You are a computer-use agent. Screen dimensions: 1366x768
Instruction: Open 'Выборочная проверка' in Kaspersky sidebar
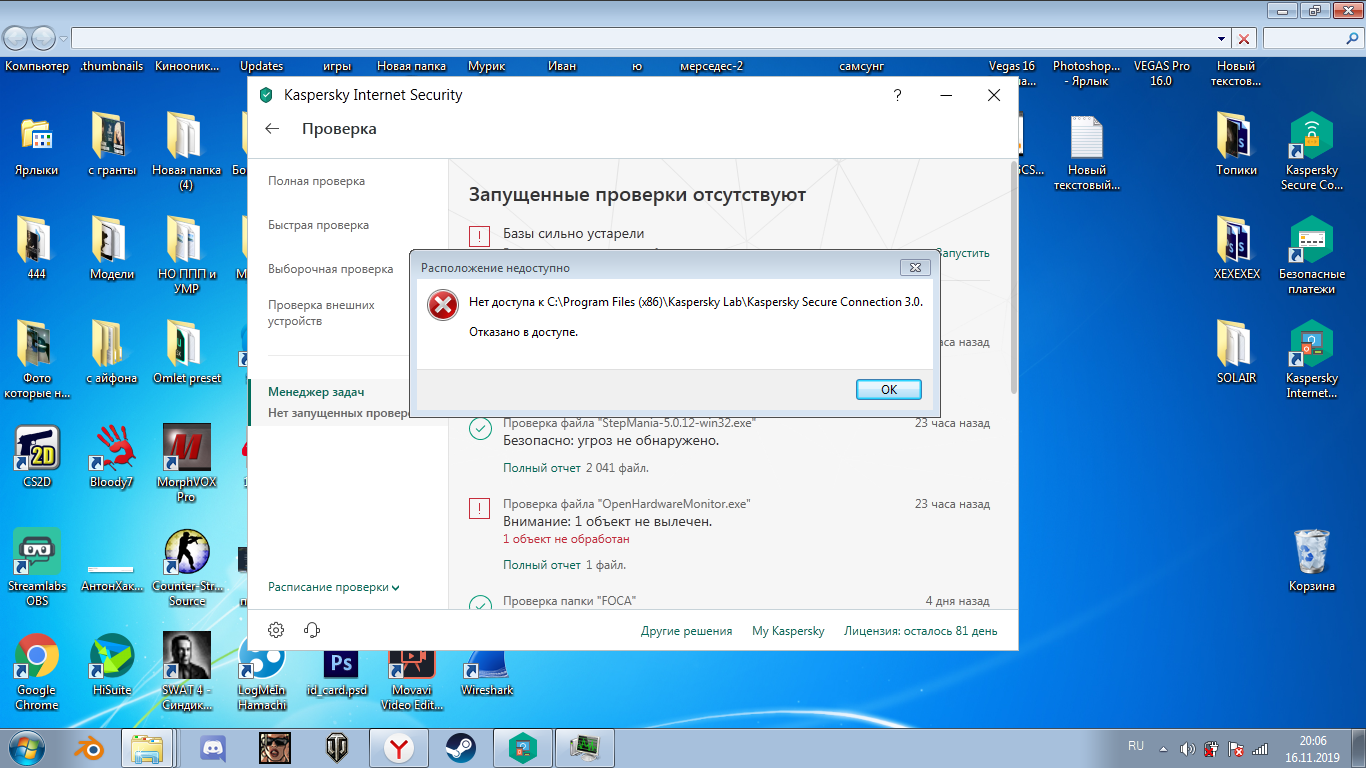pyautogui.click(x=331, y=269)
